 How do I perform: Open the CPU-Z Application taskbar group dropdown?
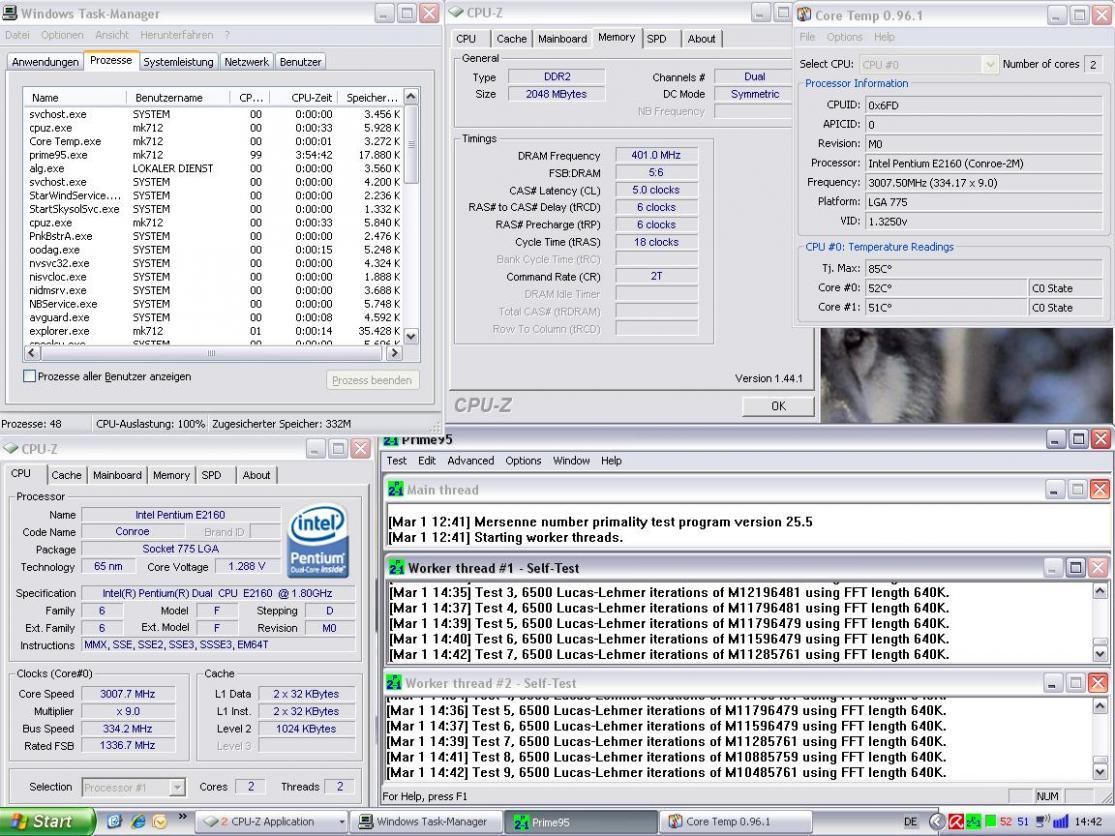pyautogui.click(x=341, y=822)
